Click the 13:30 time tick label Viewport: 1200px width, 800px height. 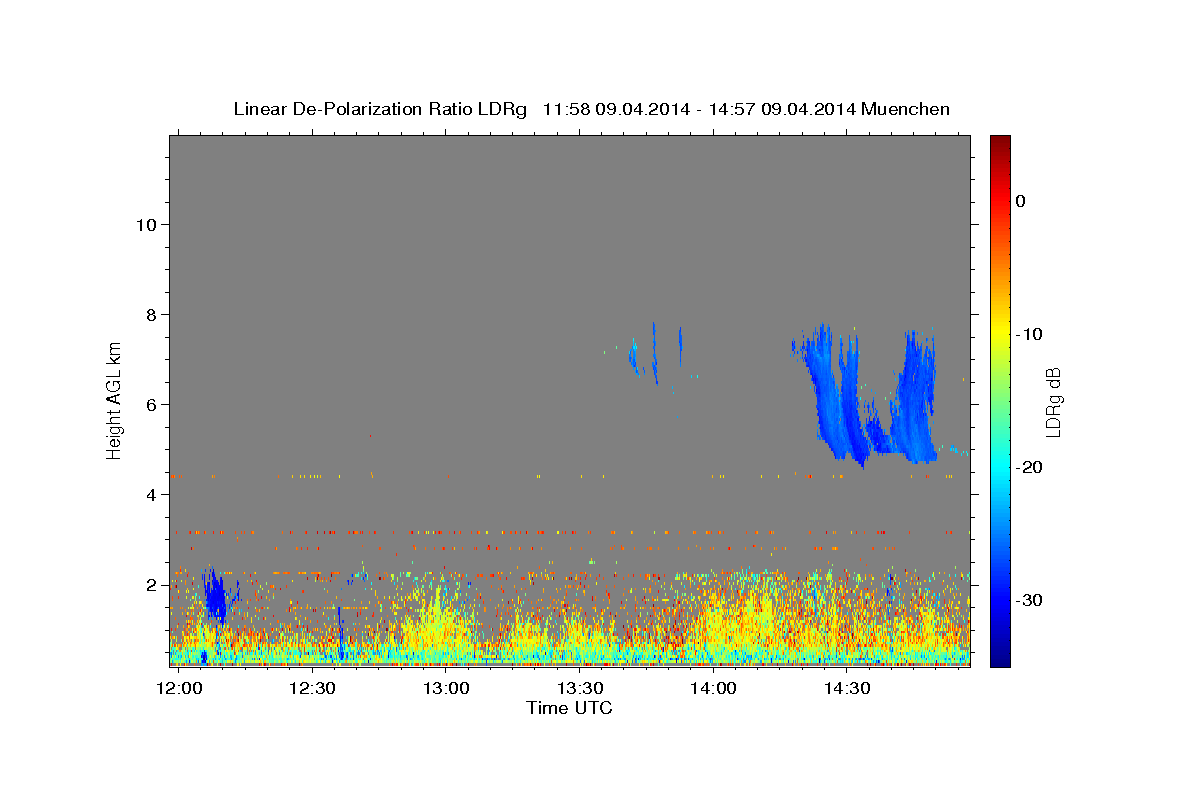coord(580,688)
